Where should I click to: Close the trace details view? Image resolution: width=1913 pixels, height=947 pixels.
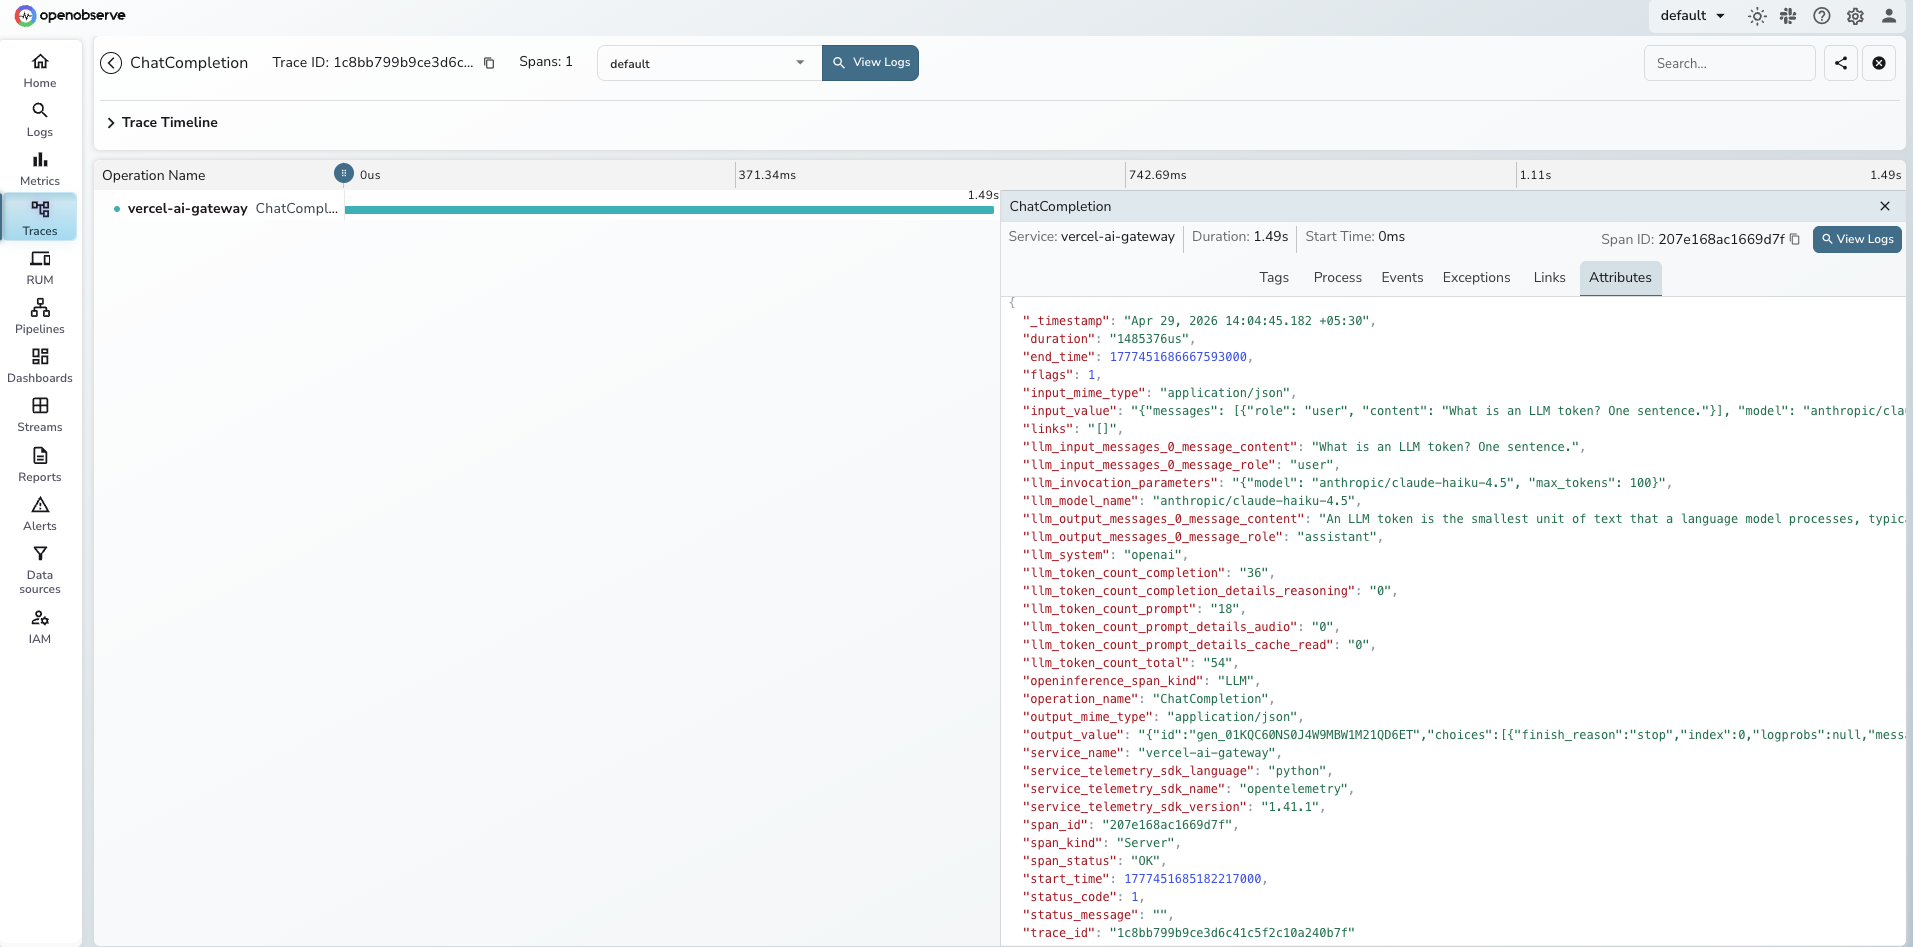coord(1879,63)
